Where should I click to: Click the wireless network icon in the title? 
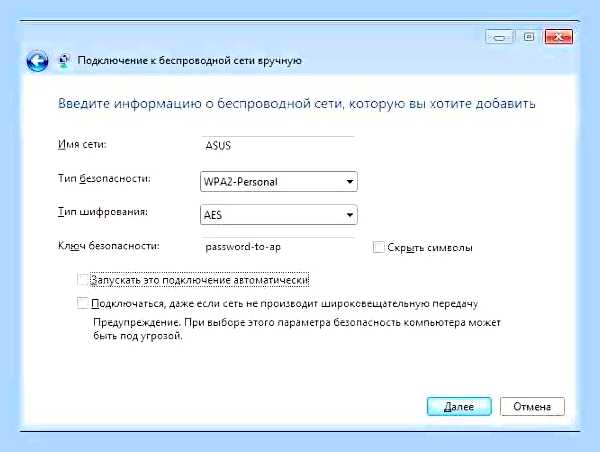coord(64,61)
